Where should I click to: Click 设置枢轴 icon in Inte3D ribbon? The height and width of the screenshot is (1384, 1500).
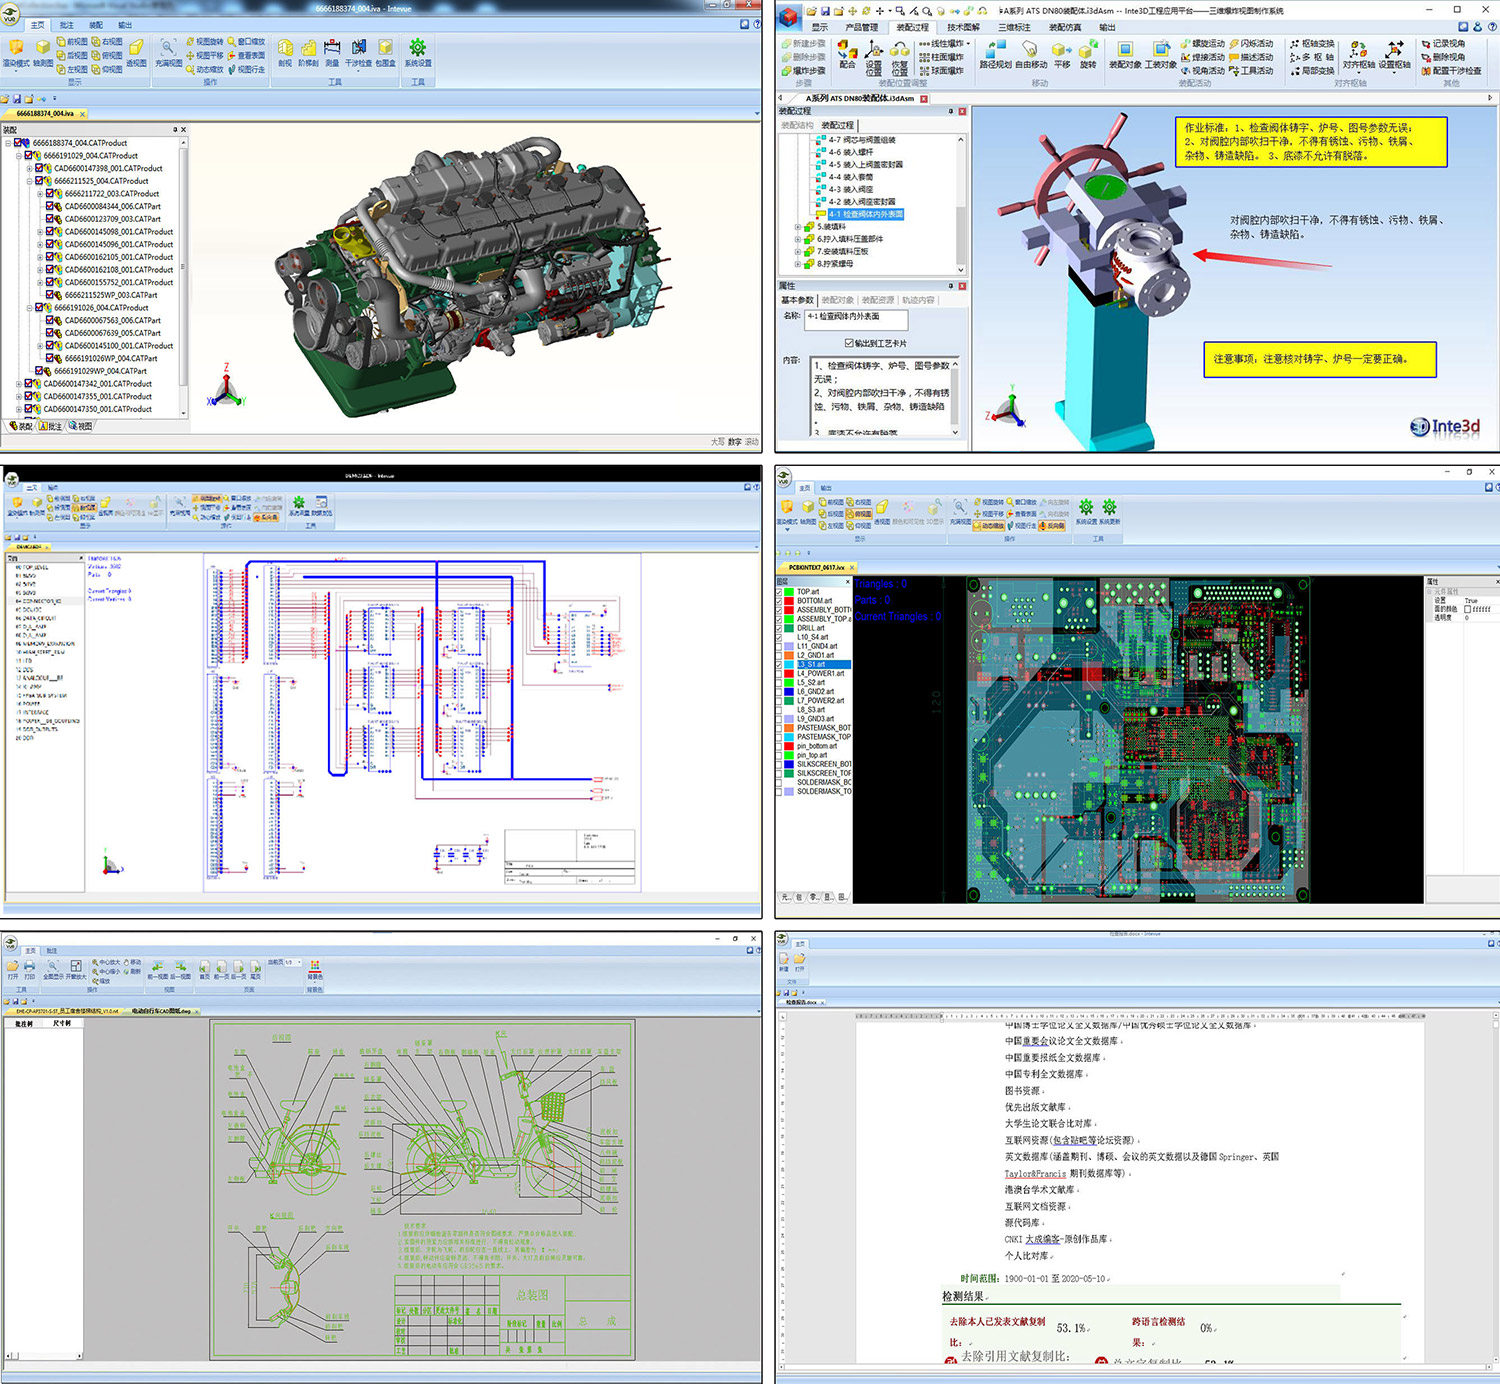1394,49
